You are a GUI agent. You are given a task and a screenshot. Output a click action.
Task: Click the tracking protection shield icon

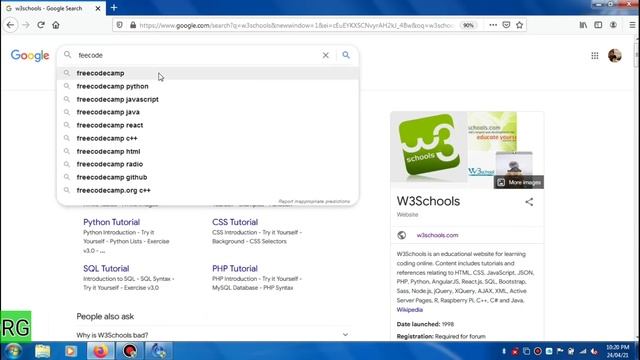[x=120, y=25]
